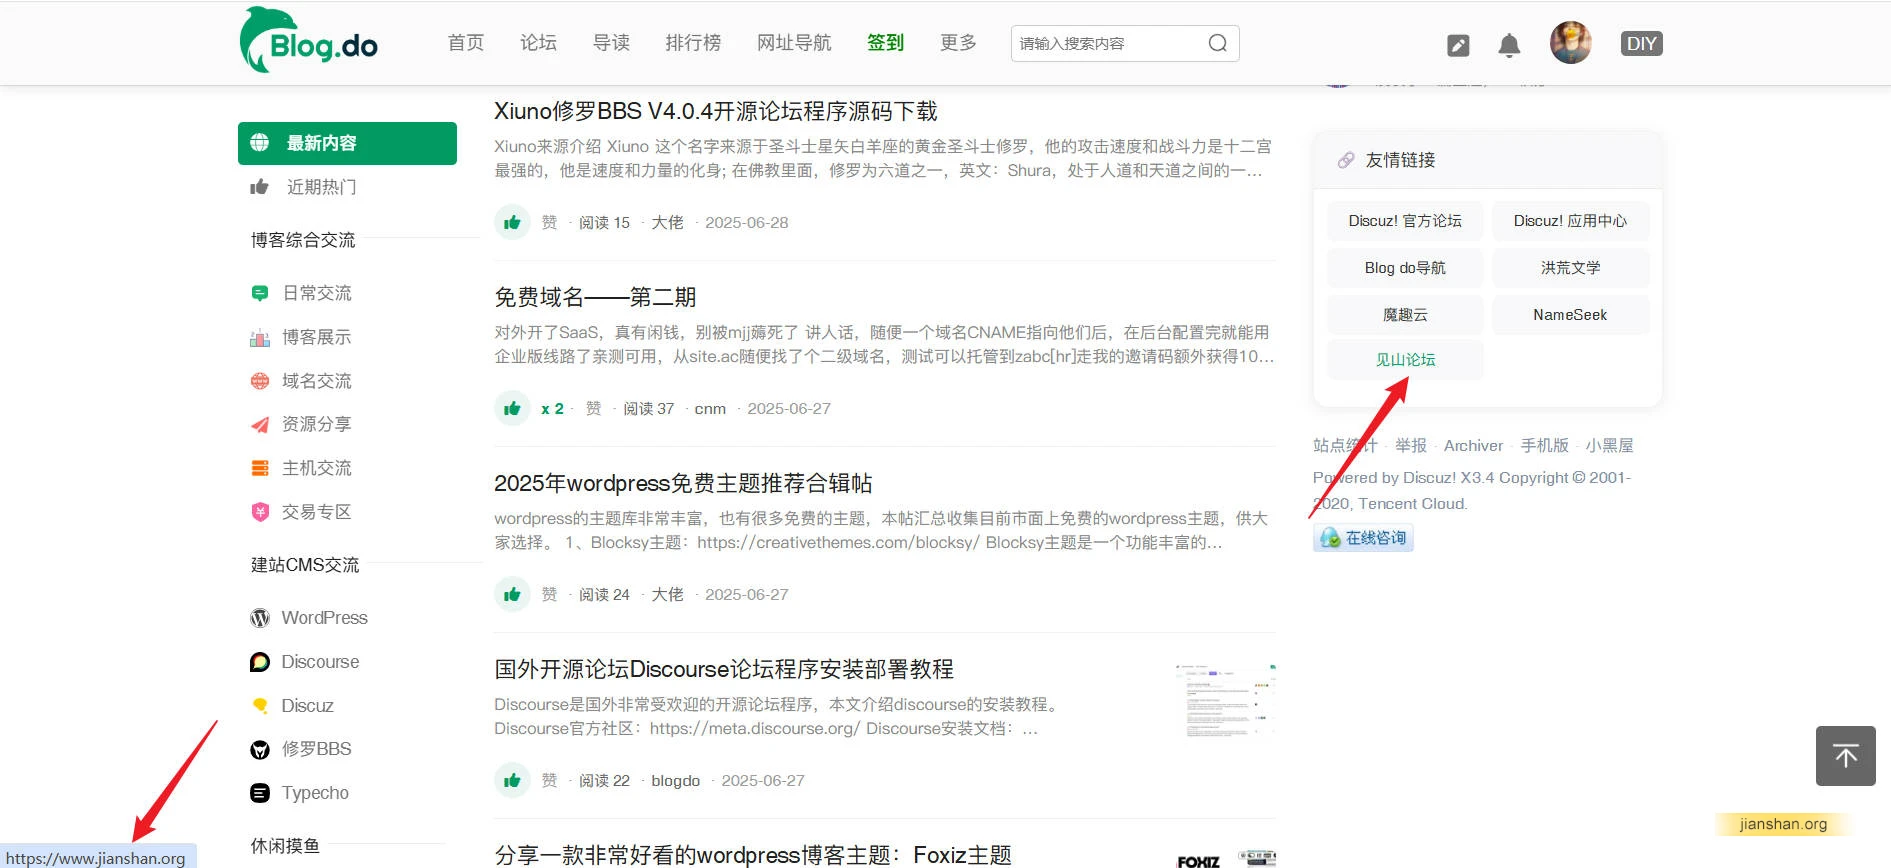This screenshot has height=868, width=1891.
Task: Click the 赞 label on 免费域名 post
Action: pyautogui.click(x=594, y=408)
